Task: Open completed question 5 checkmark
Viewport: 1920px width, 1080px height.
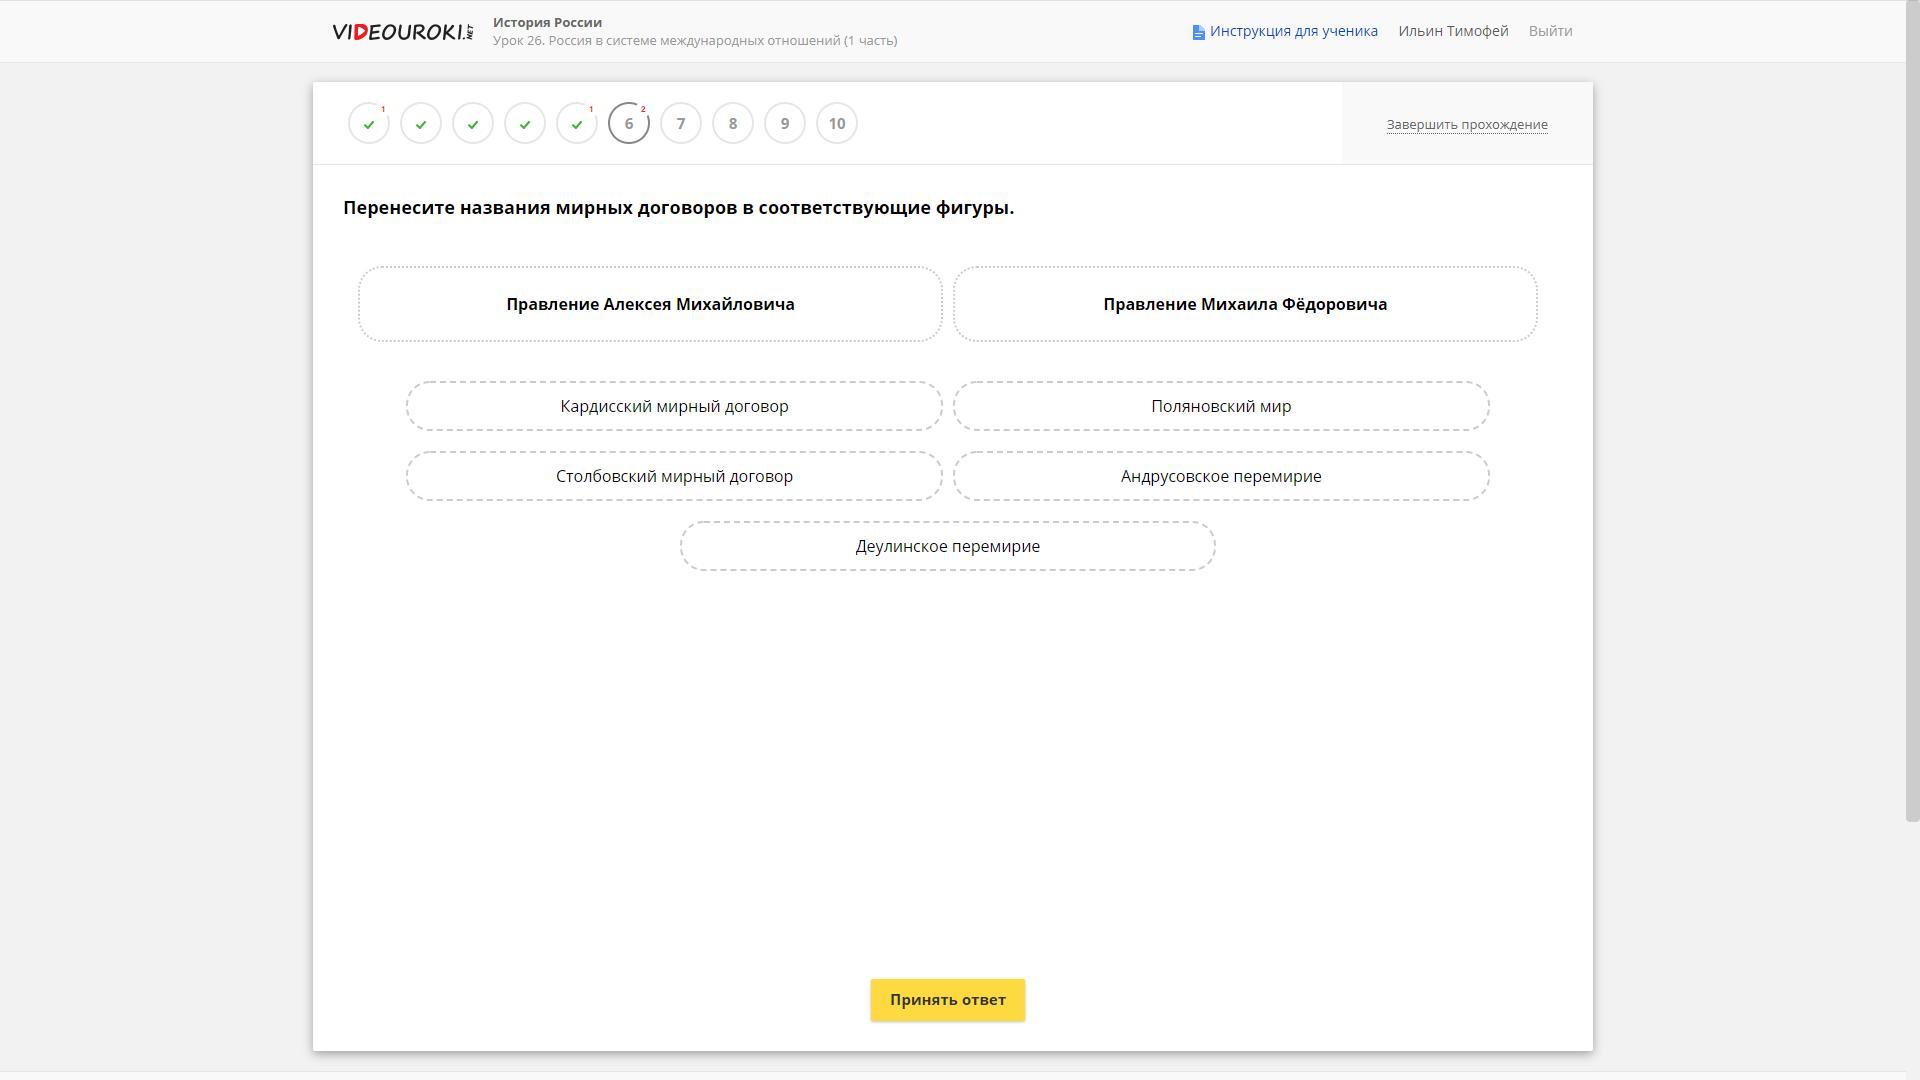Action: tap(577, 124)
